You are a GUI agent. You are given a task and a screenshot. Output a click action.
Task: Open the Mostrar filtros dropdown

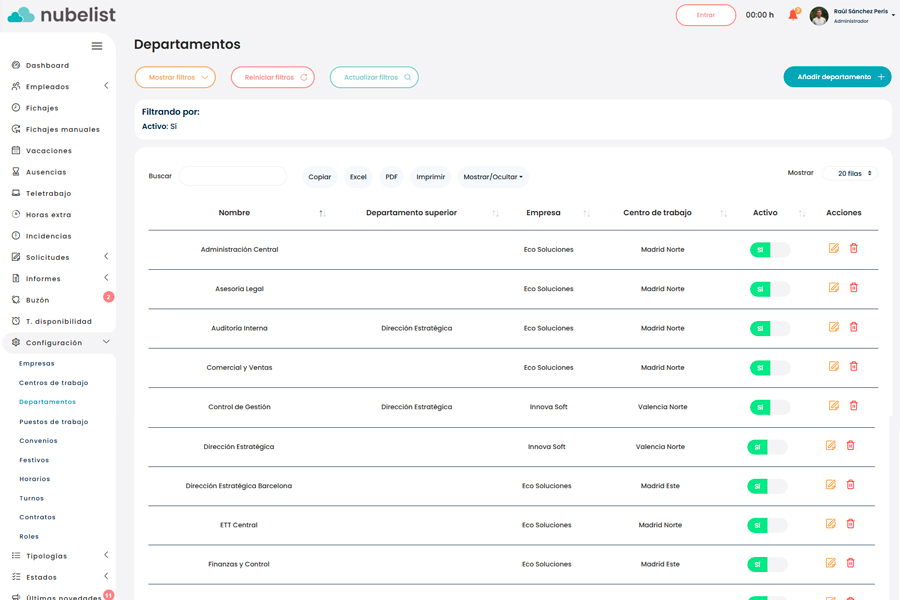175,77
